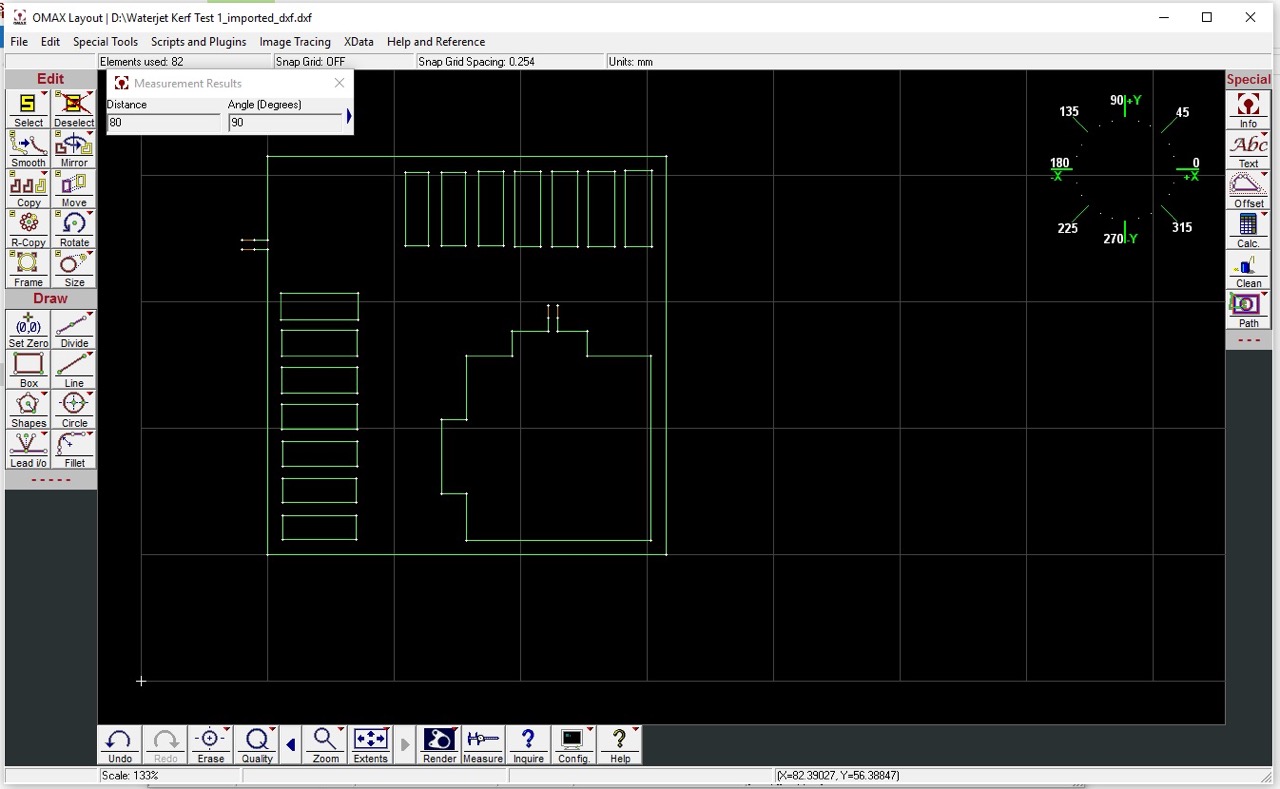Screen dimensions: 1280x789
Task: Click the Distance value field
Action: [164, 122]
